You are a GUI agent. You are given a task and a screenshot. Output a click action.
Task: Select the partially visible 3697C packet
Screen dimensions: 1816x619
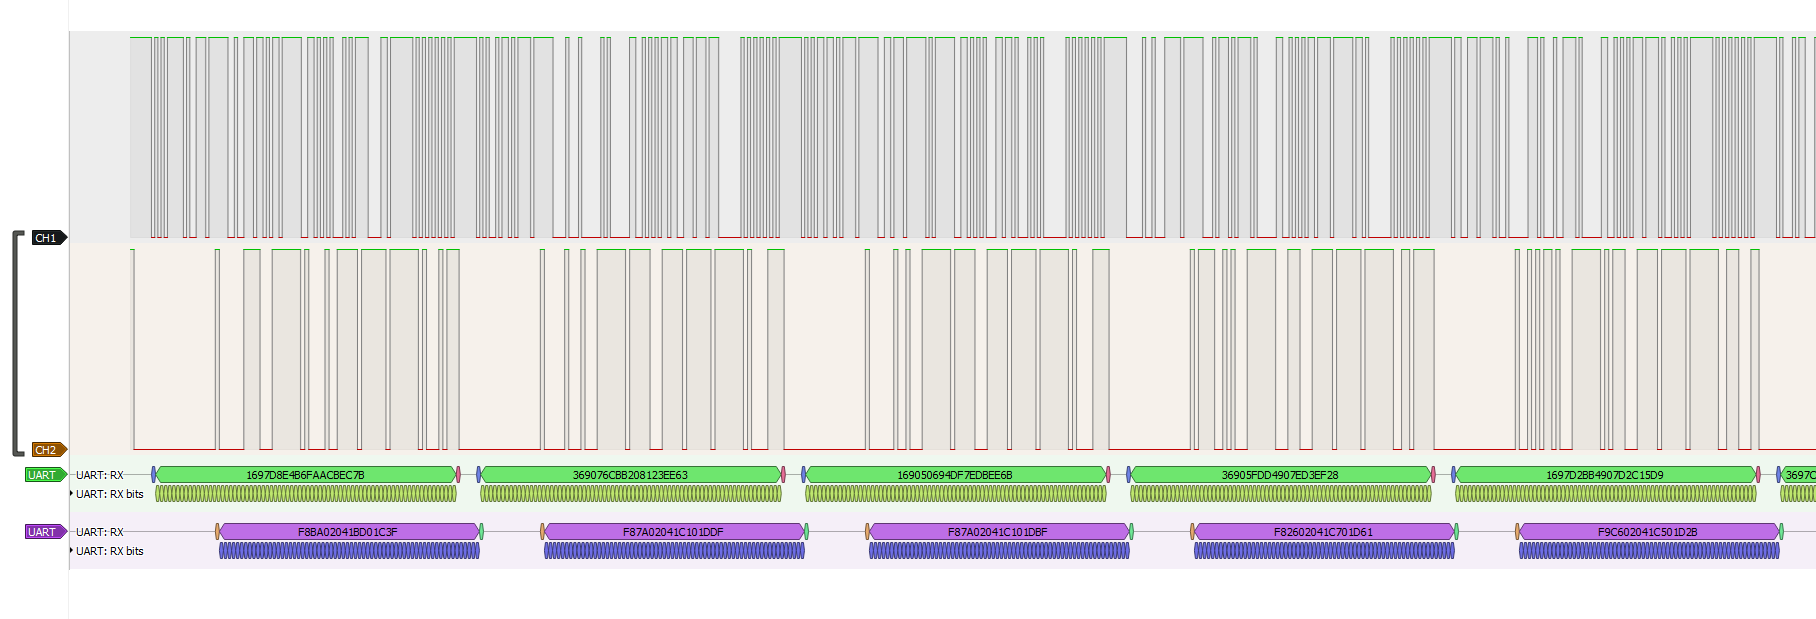1798,475
